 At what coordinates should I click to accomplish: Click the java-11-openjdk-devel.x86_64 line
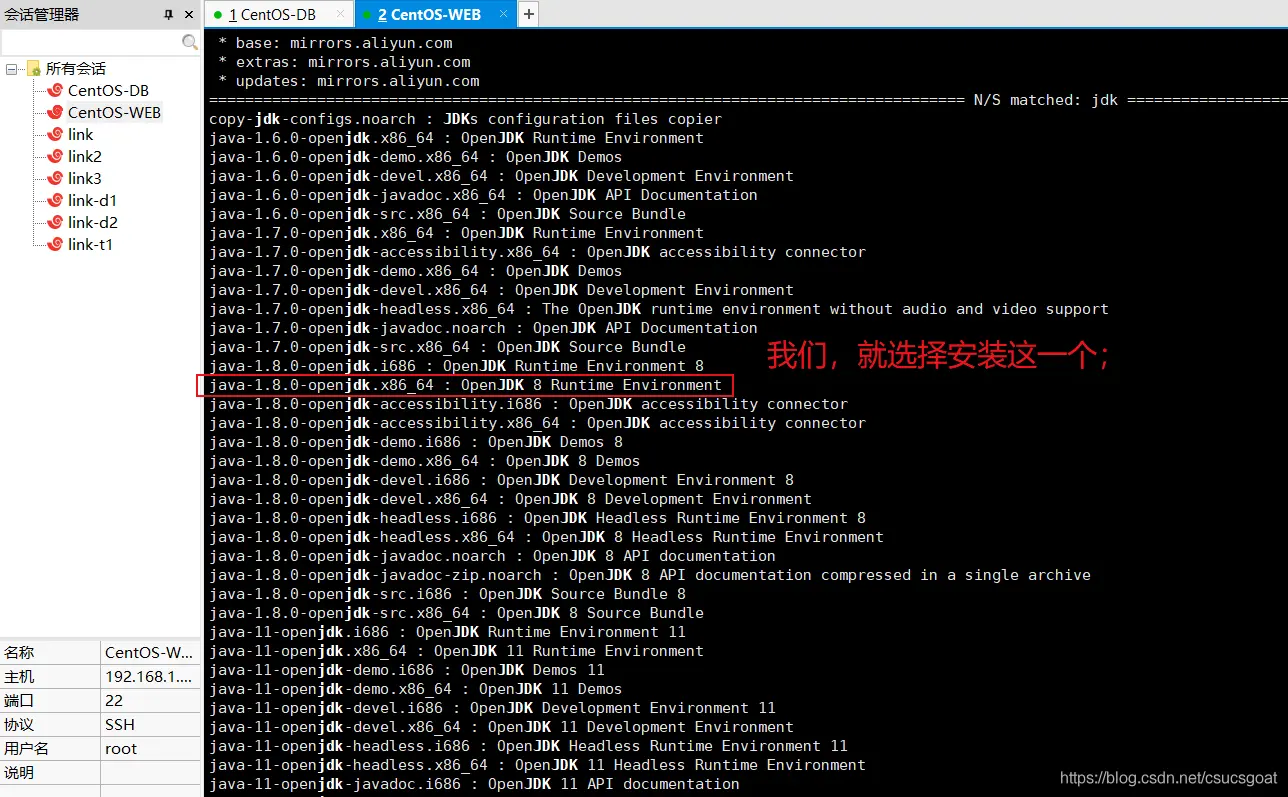501,727
